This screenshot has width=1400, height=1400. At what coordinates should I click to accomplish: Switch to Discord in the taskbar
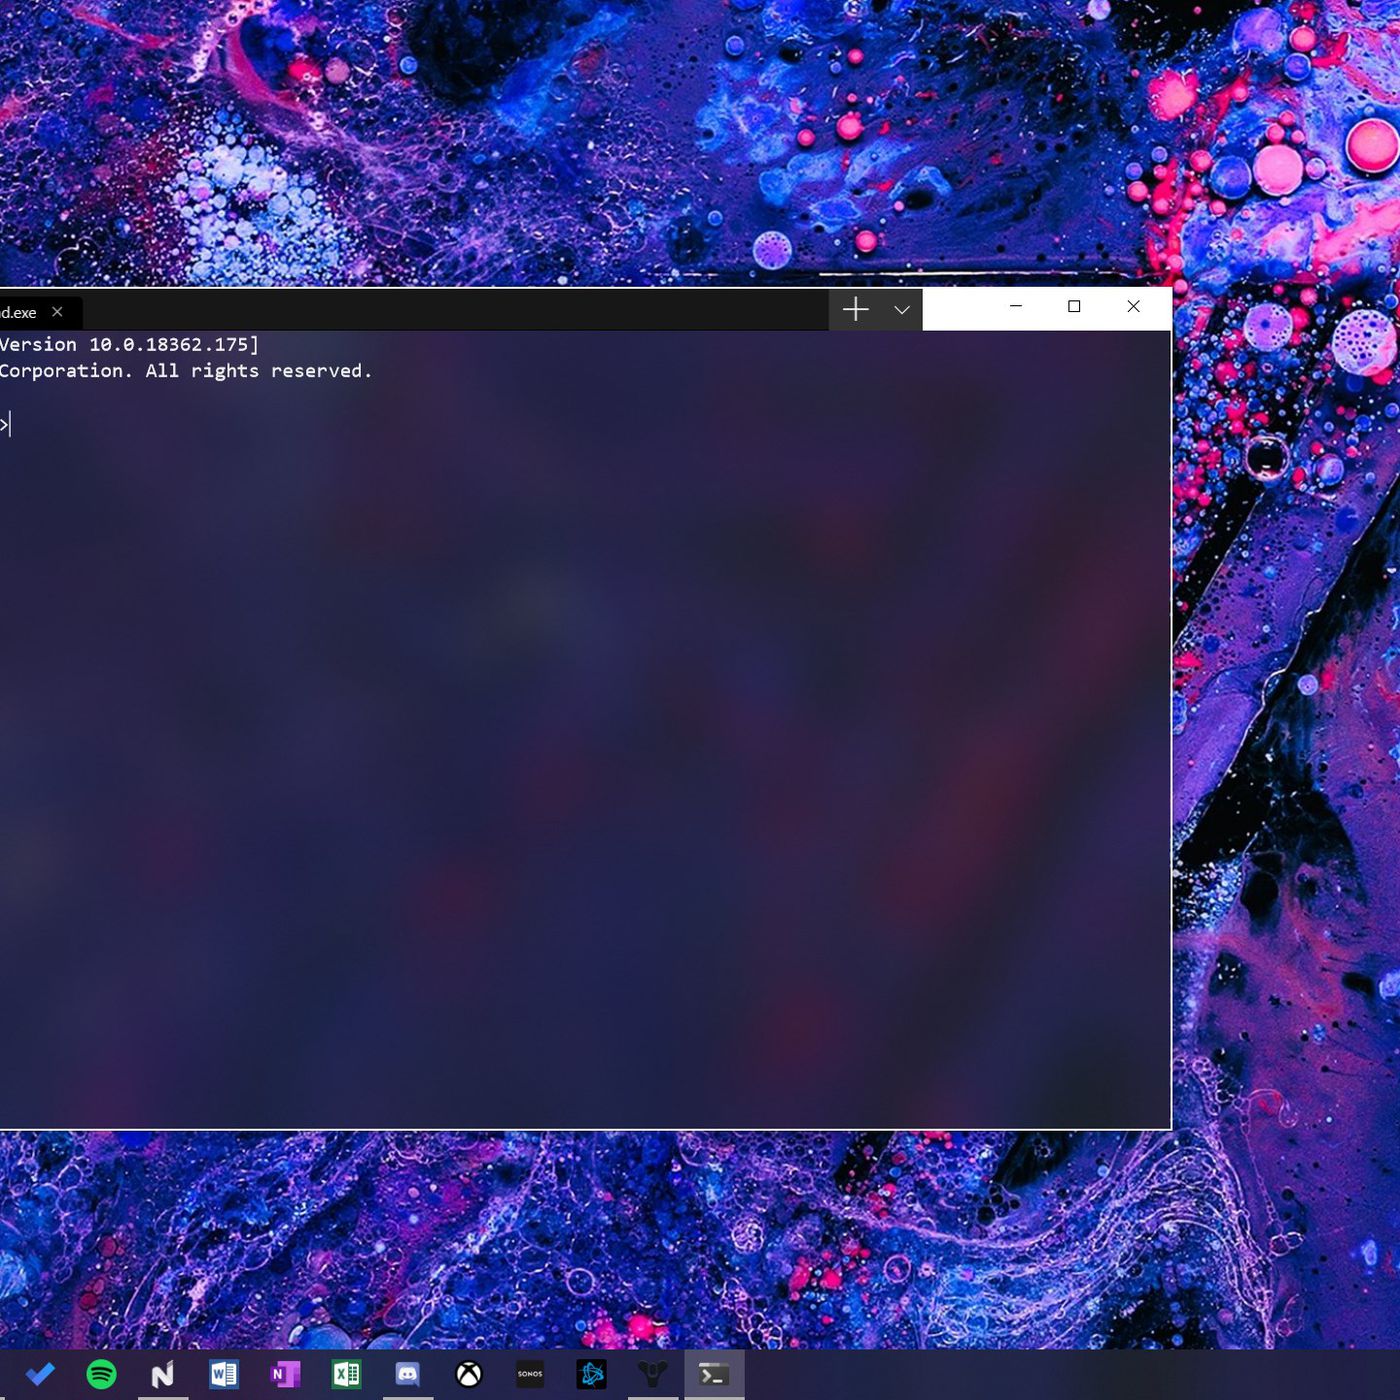(407, 1374)
